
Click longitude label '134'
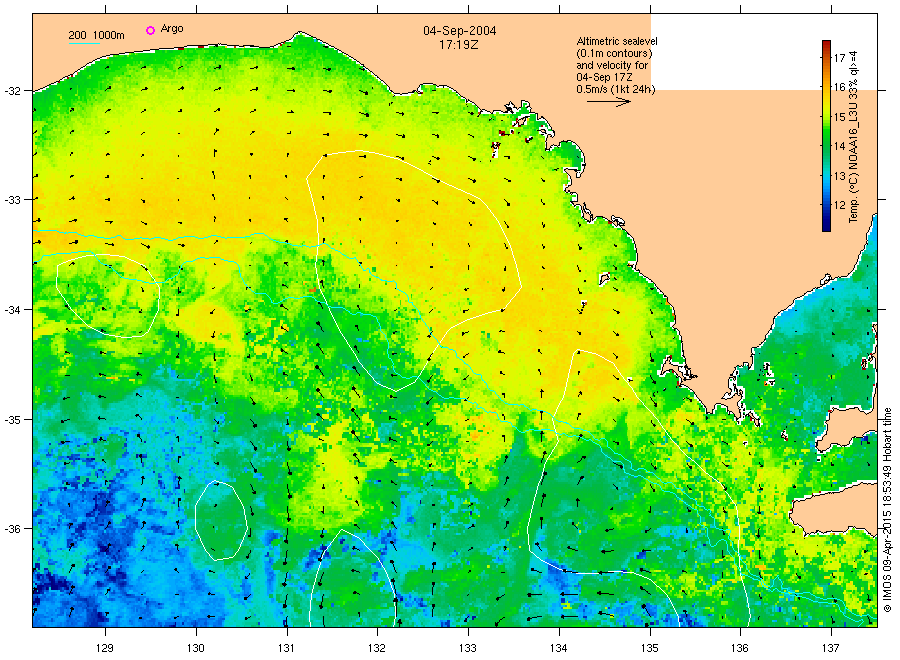558,649
